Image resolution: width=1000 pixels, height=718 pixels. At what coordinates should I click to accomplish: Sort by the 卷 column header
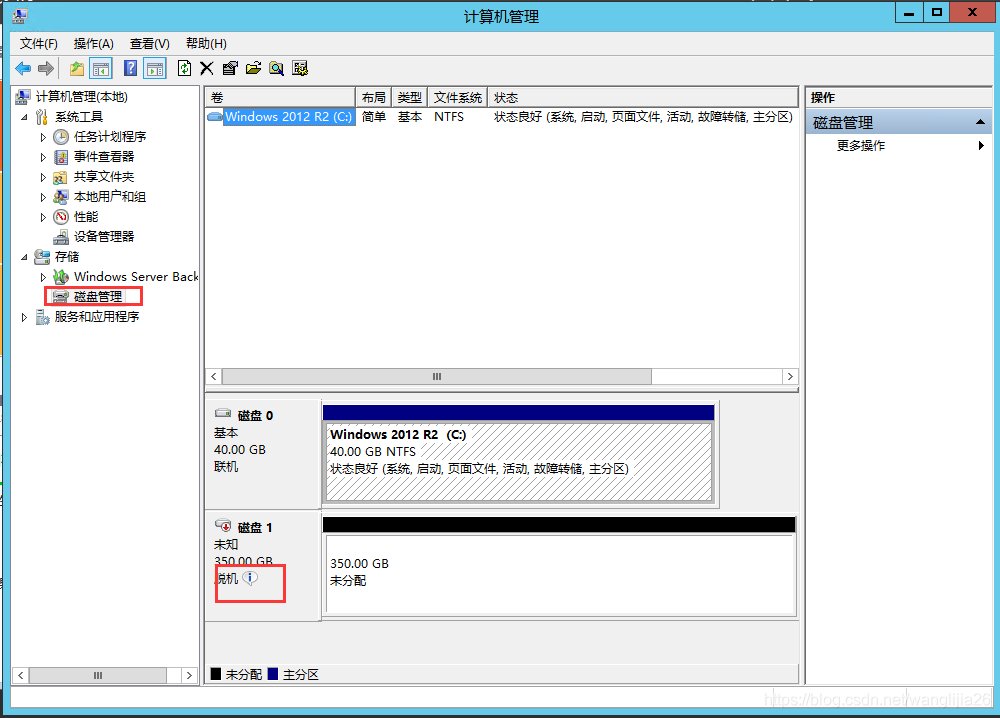coord(280,97)
